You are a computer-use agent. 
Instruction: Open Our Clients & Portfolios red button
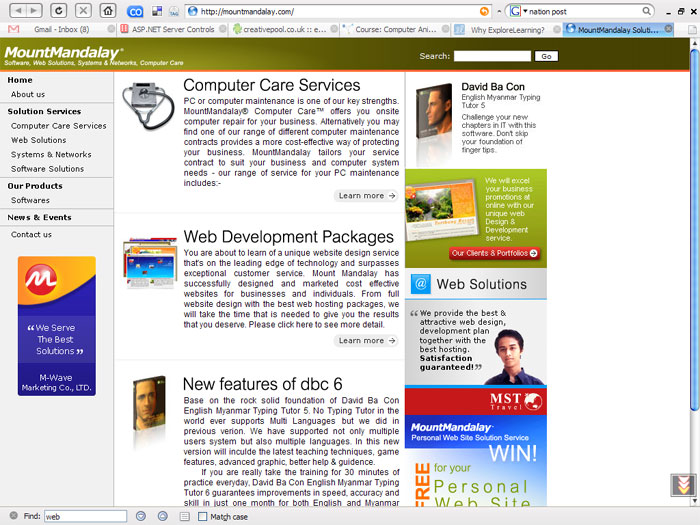494,253
